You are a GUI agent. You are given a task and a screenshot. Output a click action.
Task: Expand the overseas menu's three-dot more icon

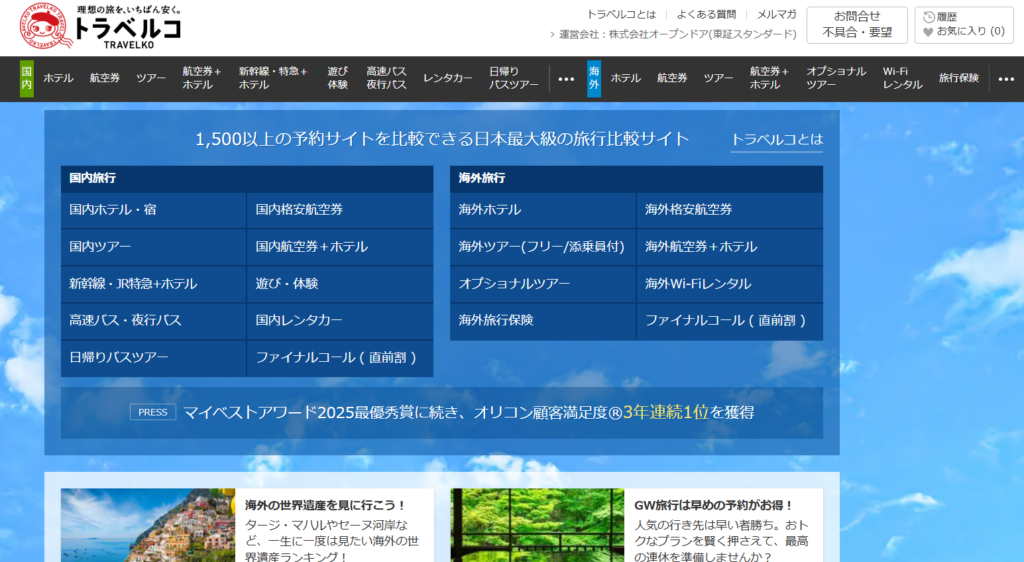click(x=1005, y=79)
